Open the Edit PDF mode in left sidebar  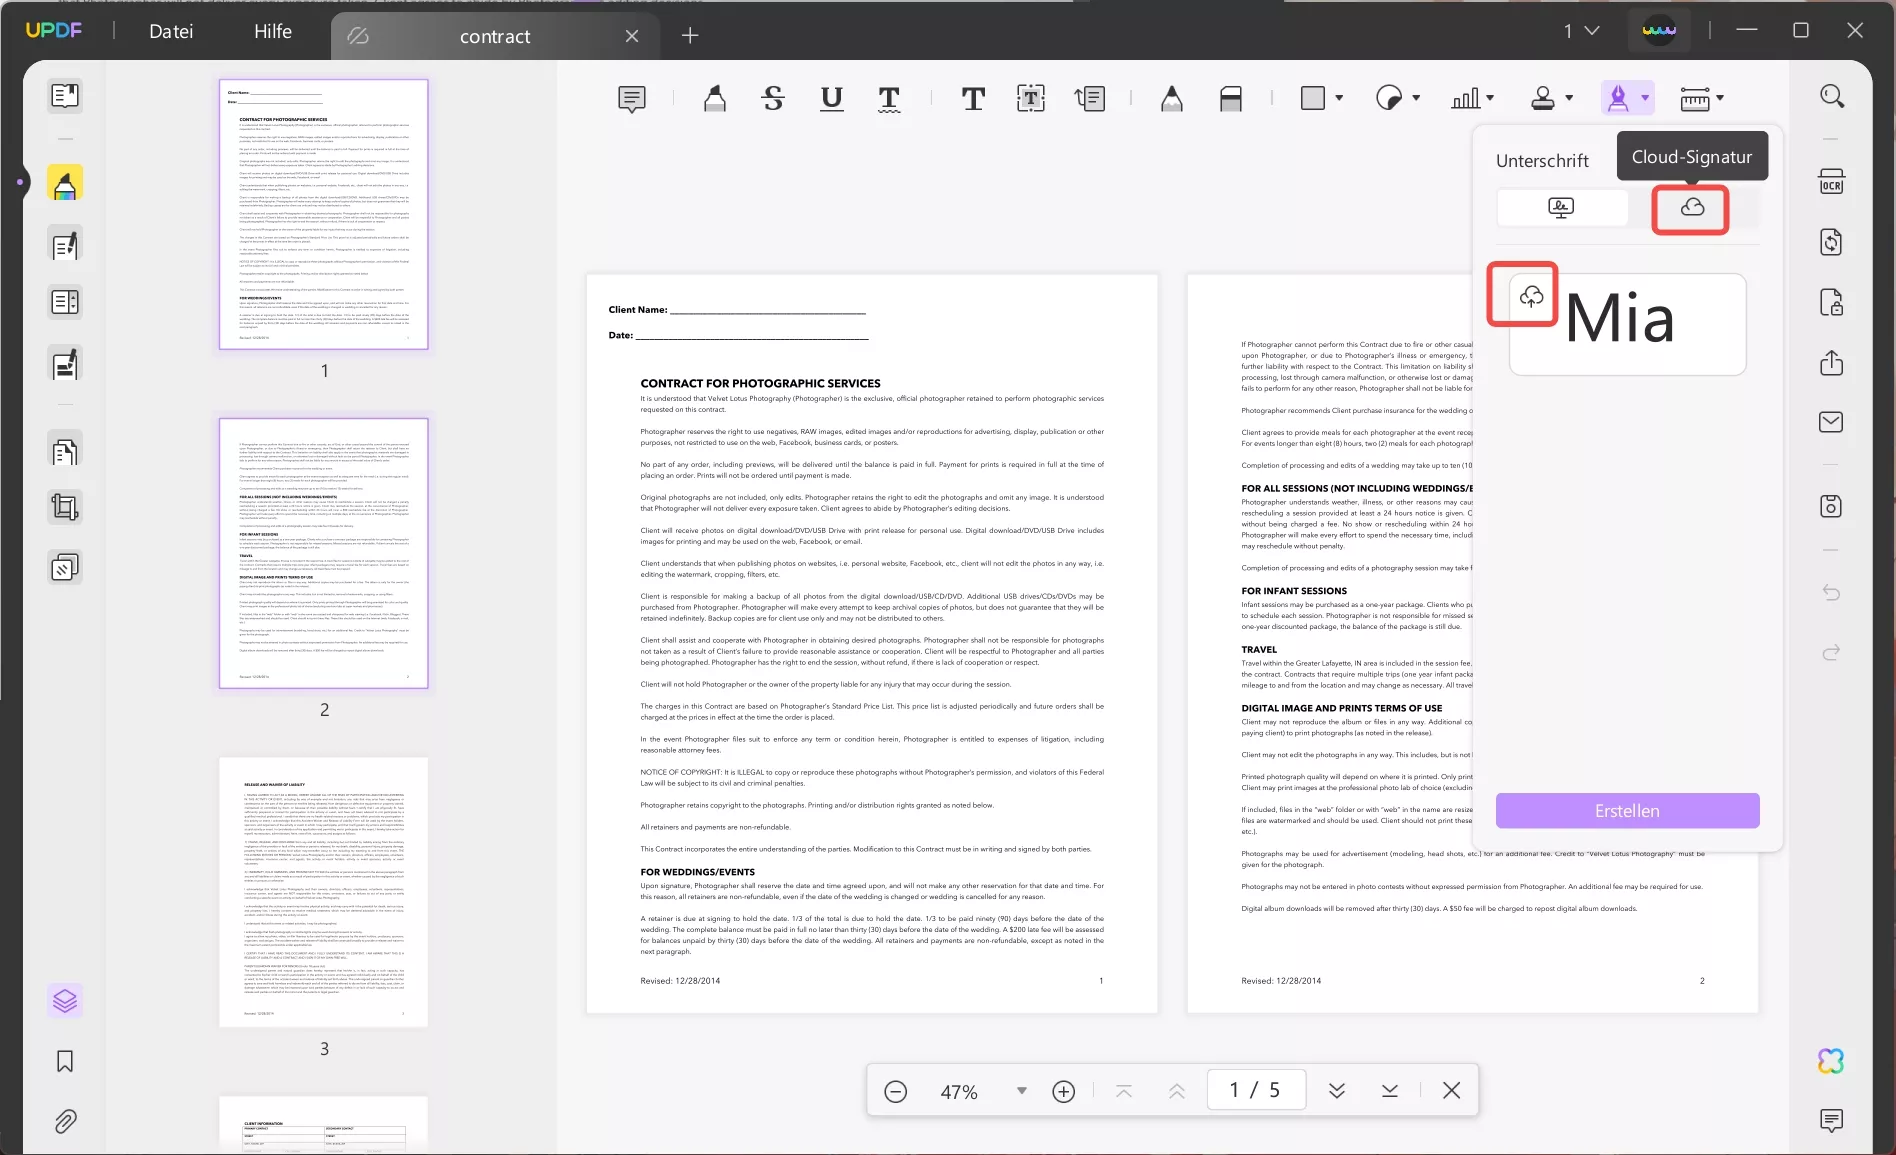[65, 245]
